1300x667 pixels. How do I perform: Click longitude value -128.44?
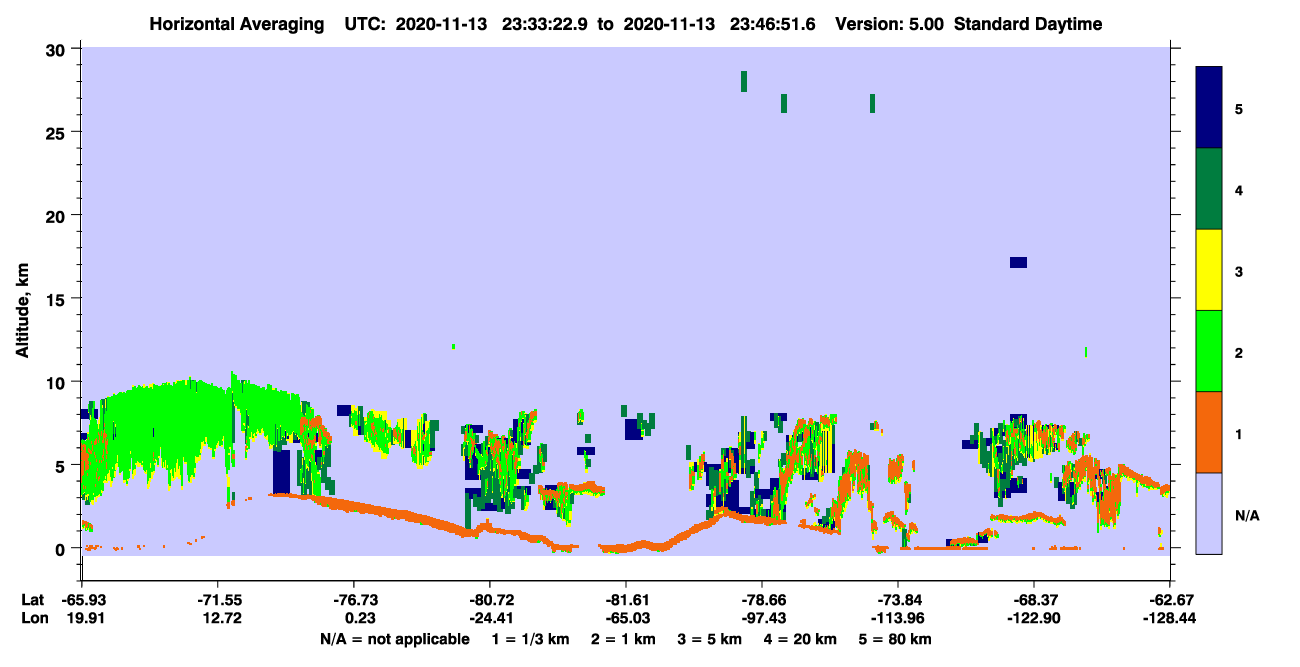pyautogui.click(x=1169, y=618)
